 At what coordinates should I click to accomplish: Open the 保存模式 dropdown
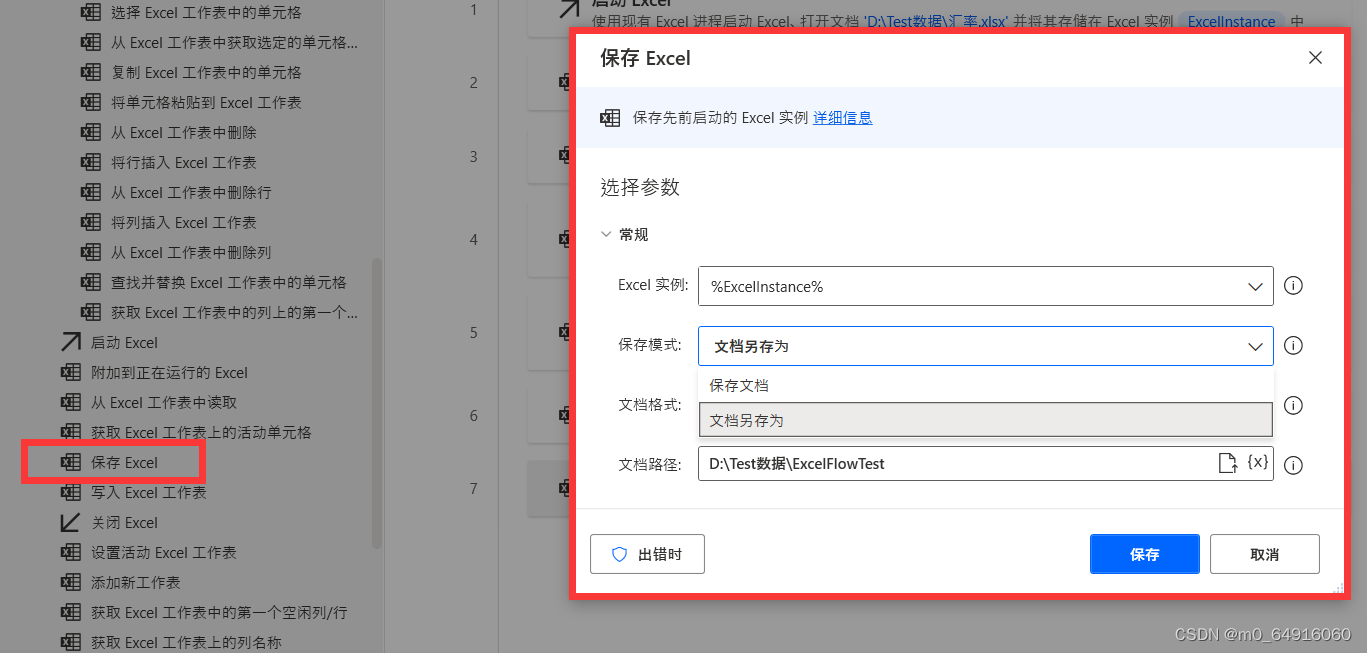tap(1255, 345)
